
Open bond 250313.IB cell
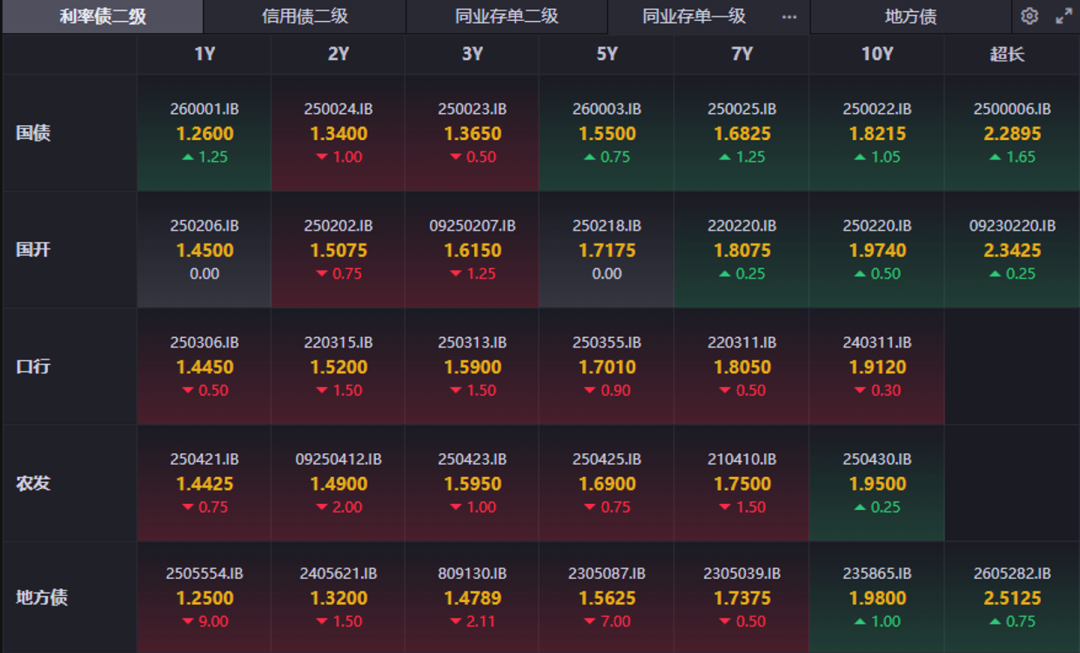tap(472, 366)
